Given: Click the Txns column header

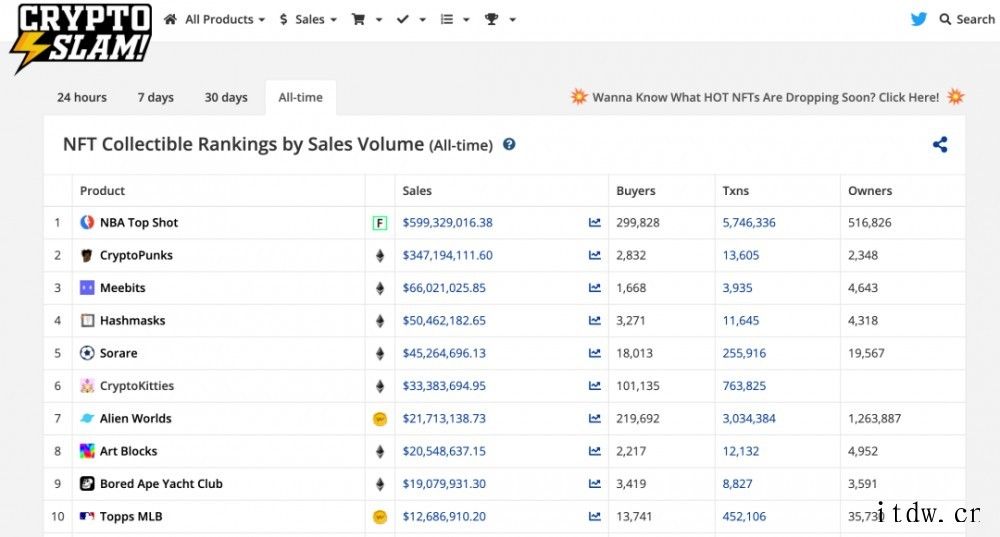Looking at the screenshot, I should click(x=736, y=191).
